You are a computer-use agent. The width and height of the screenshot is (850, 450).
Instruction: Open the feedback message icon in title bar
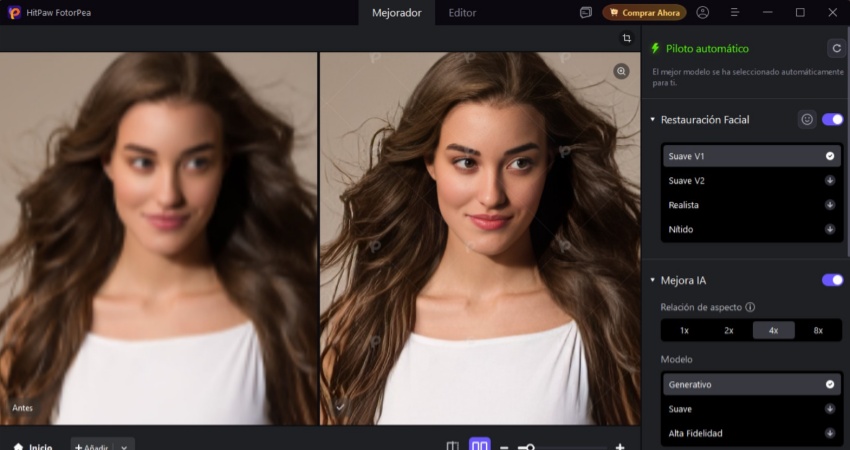[x=585, y=12]
